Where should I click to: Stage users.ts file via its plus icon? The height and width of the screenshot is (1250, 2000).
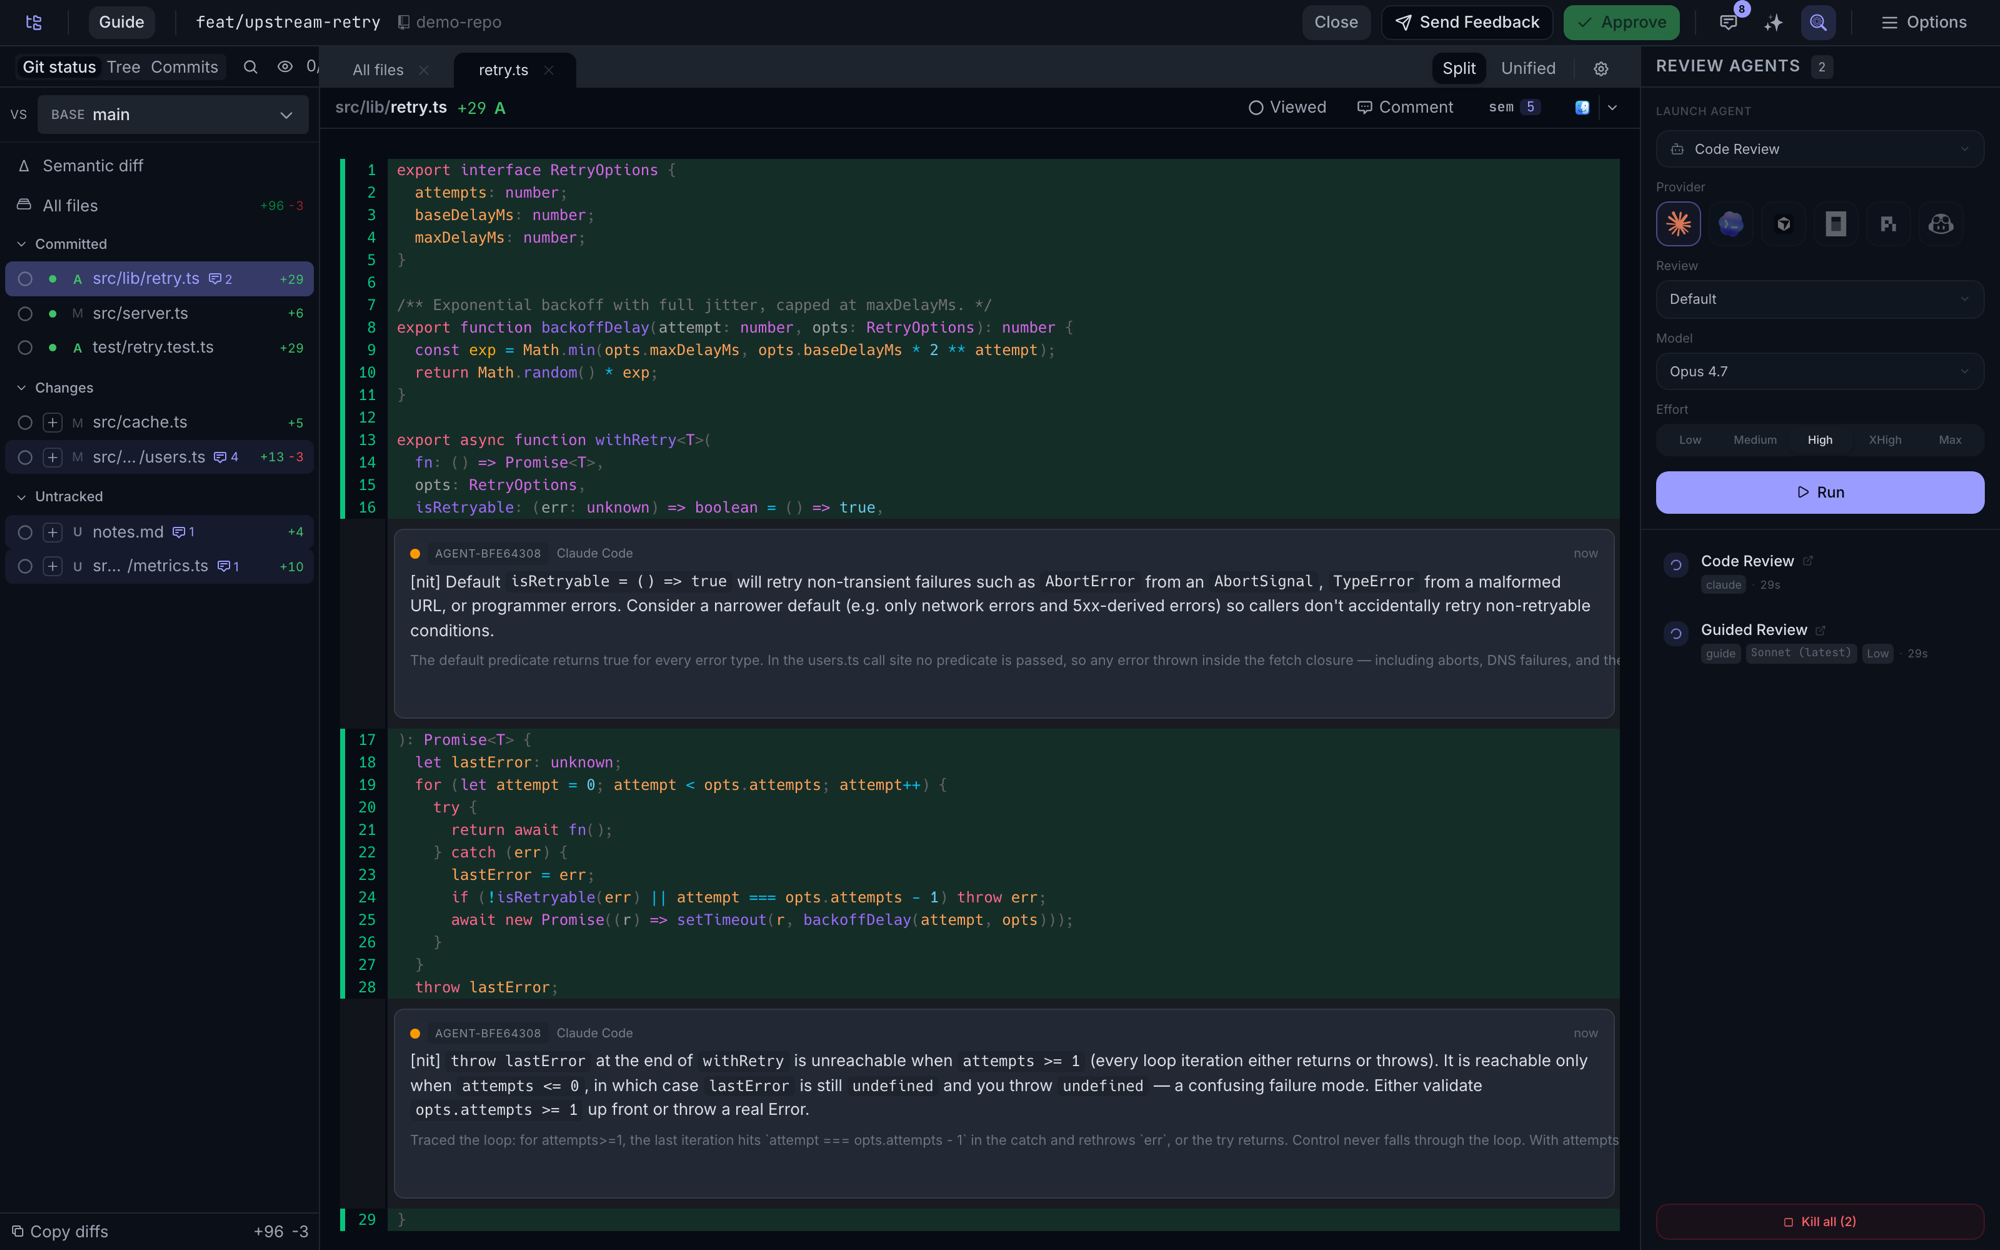[x=53, y=457]
